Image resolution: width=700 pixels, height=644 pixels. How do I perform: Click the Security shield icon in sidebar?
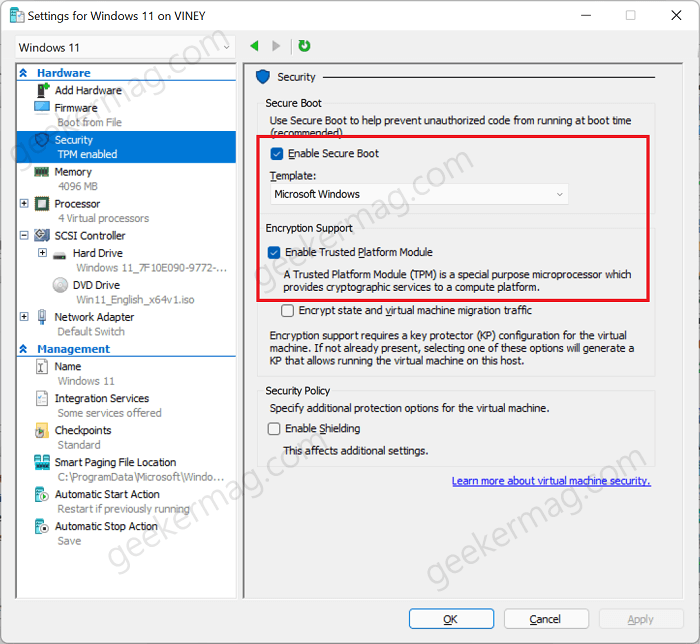tap(42, 140)
